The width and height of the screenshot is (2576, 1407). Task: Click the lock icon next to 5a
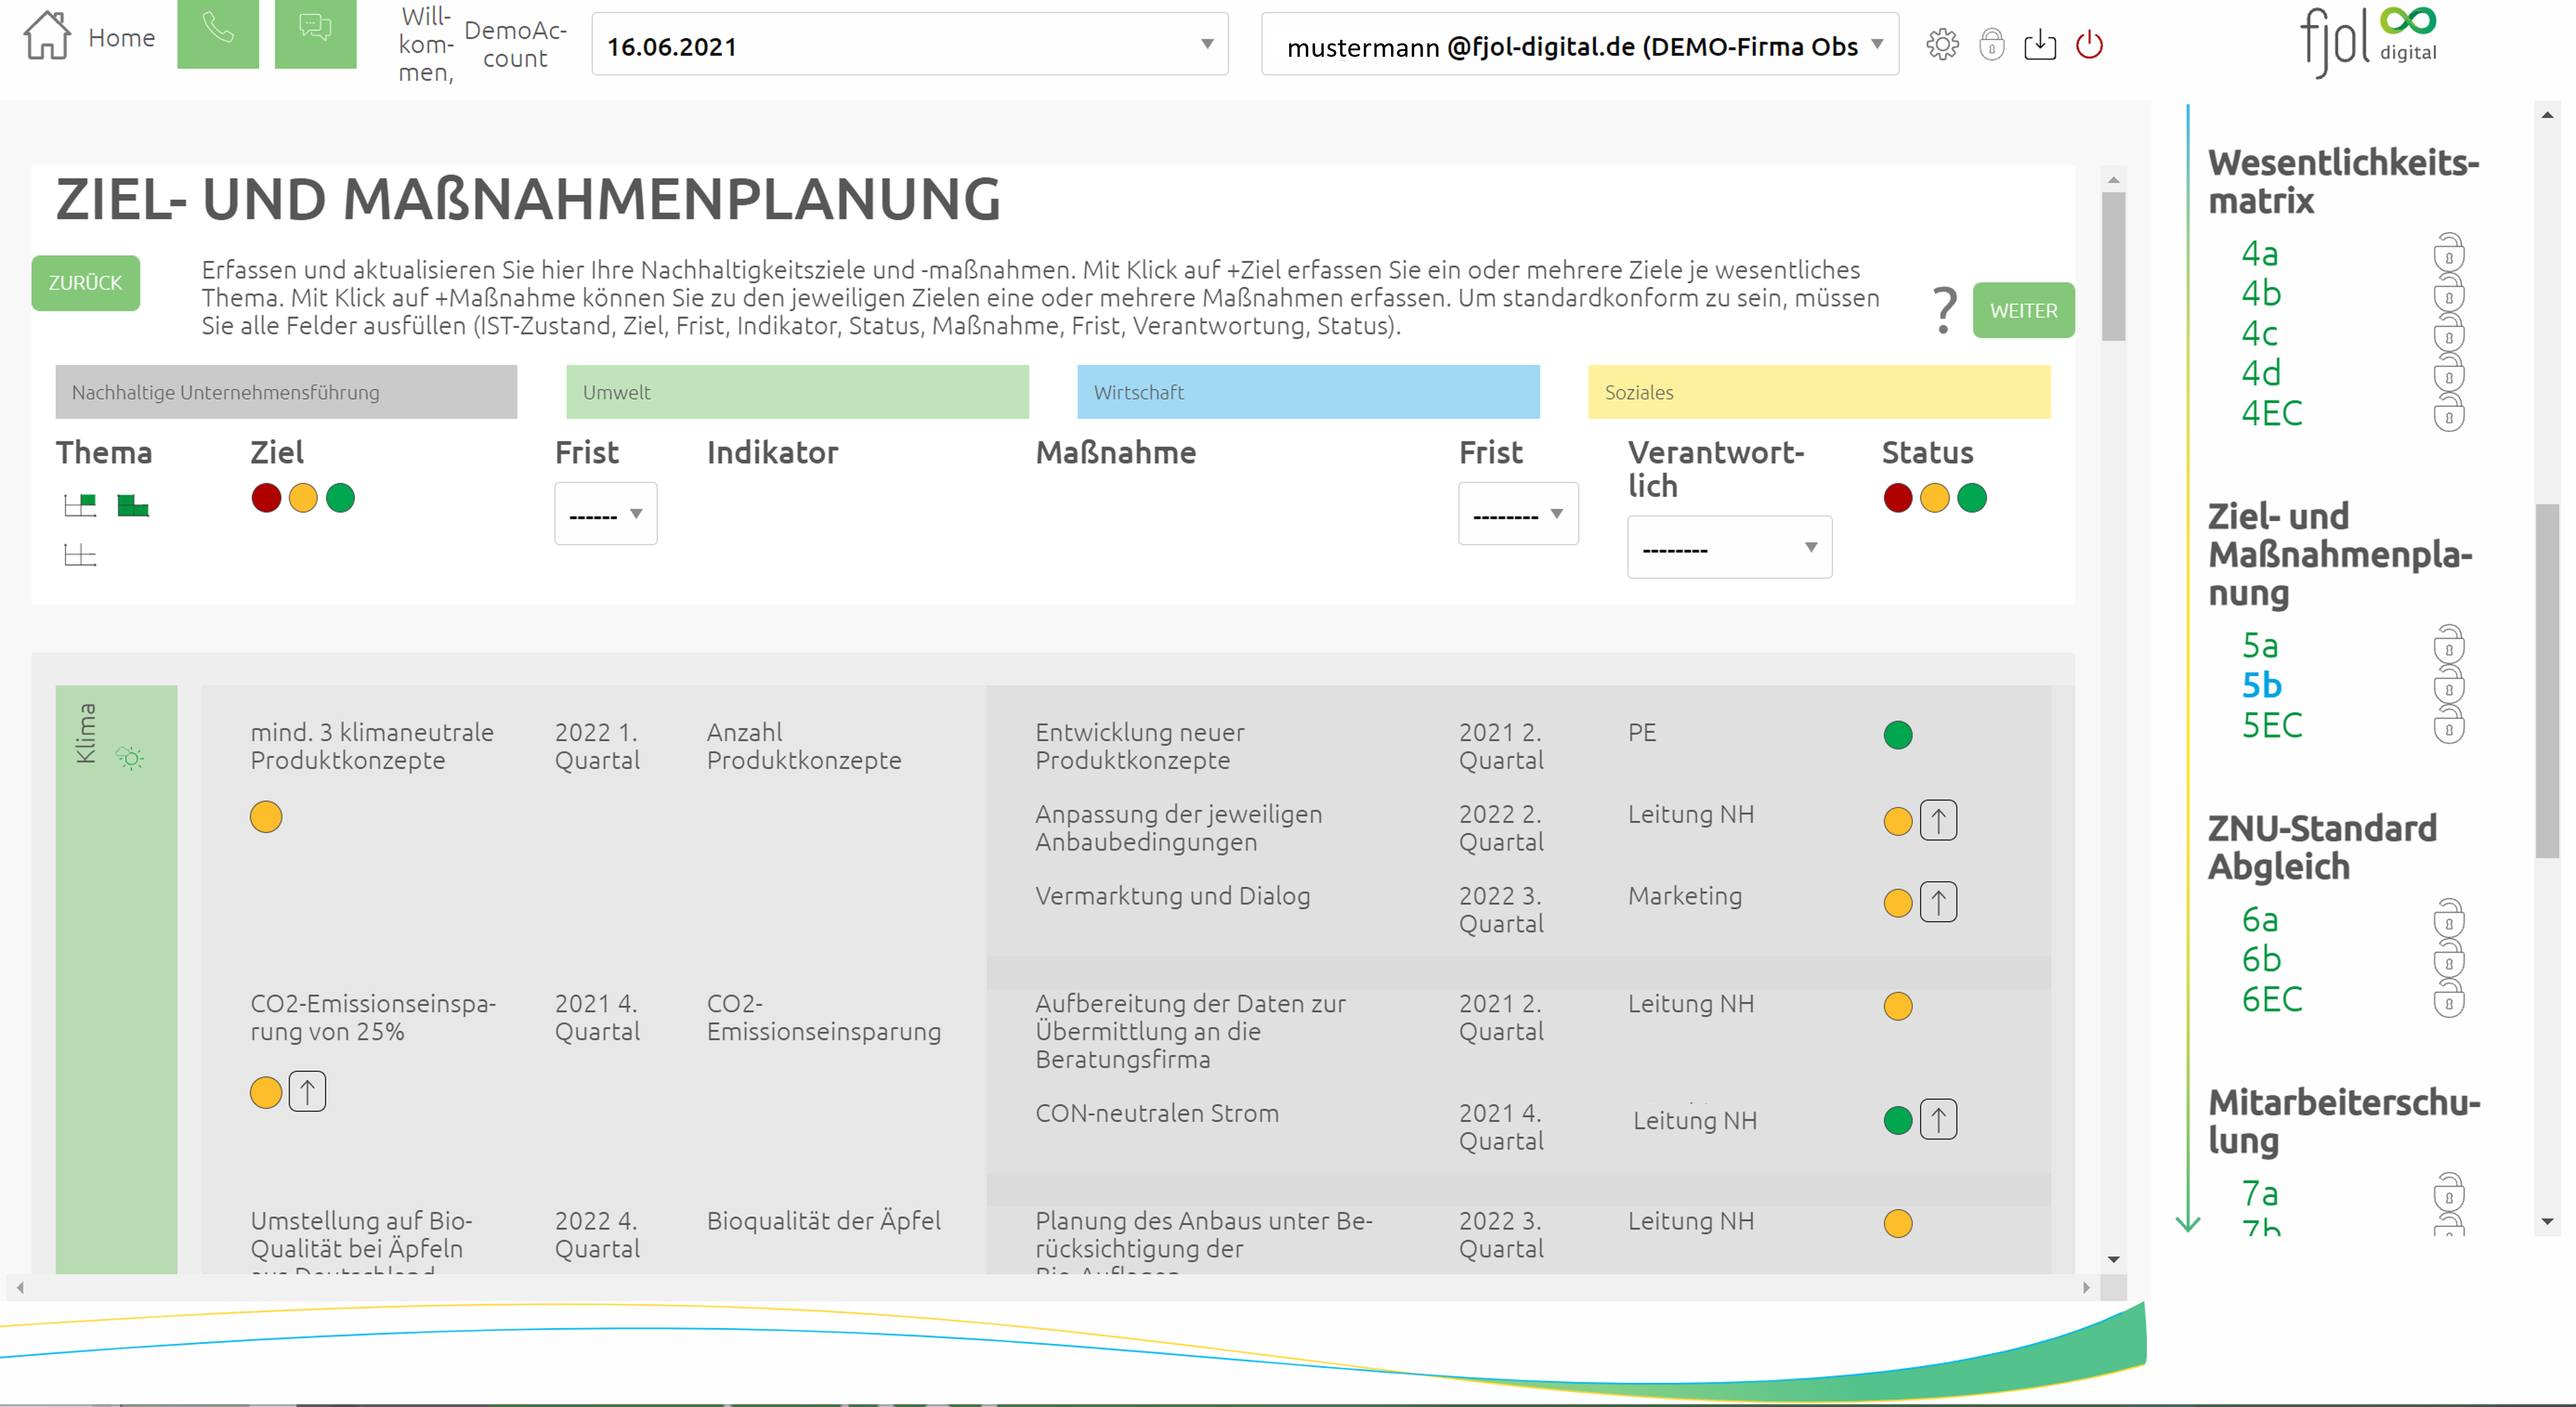[2448, 645]
